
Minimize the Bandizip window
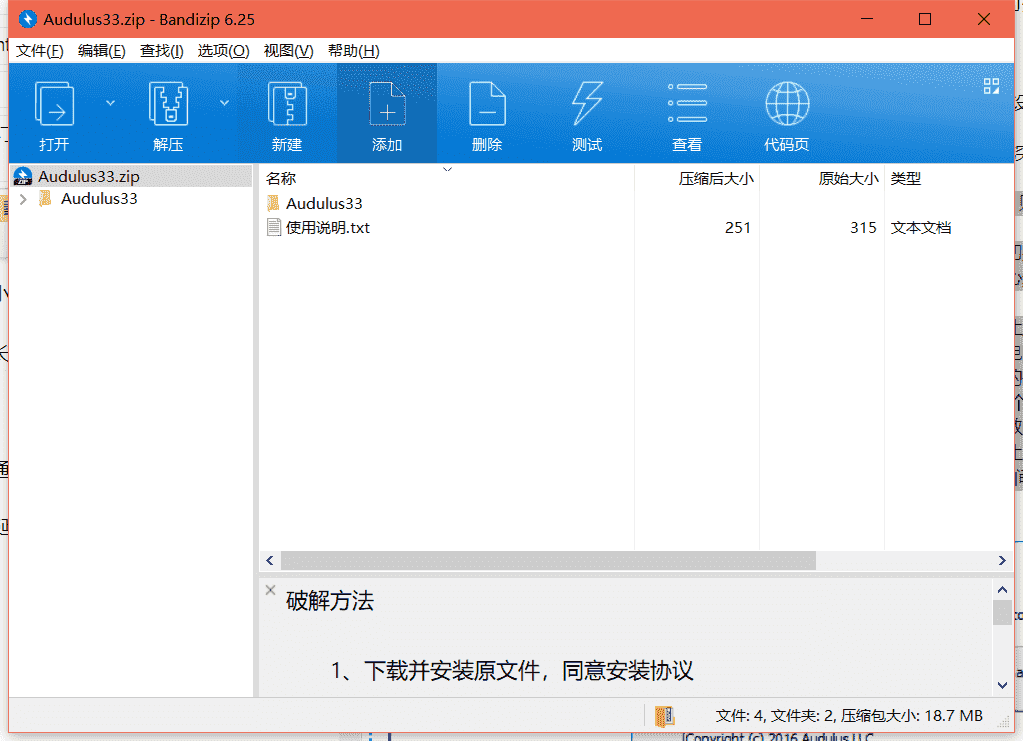click(866, 19)
